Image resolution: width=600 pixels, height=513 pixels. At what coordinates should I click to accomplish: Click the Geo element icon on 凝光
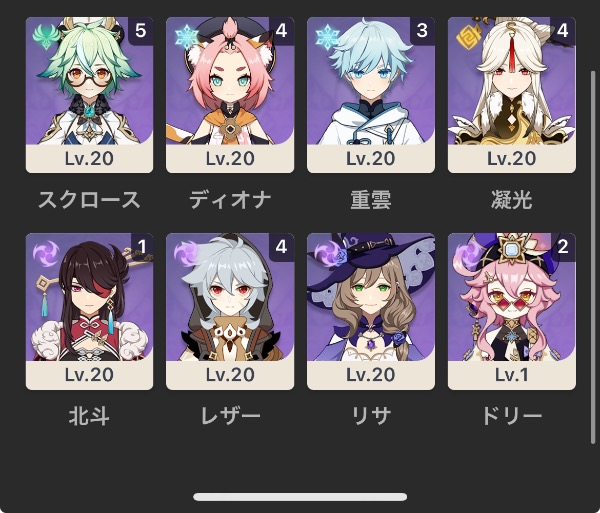pyautogui.click(x=468, y=37)
